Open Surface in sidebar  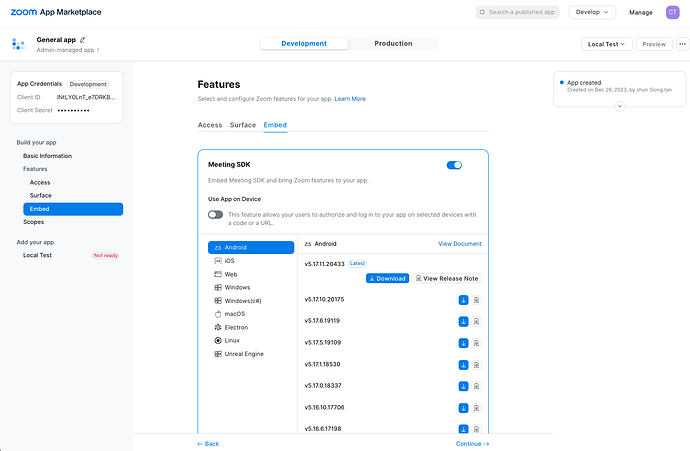pyautogui.click(x=40, y=195)
